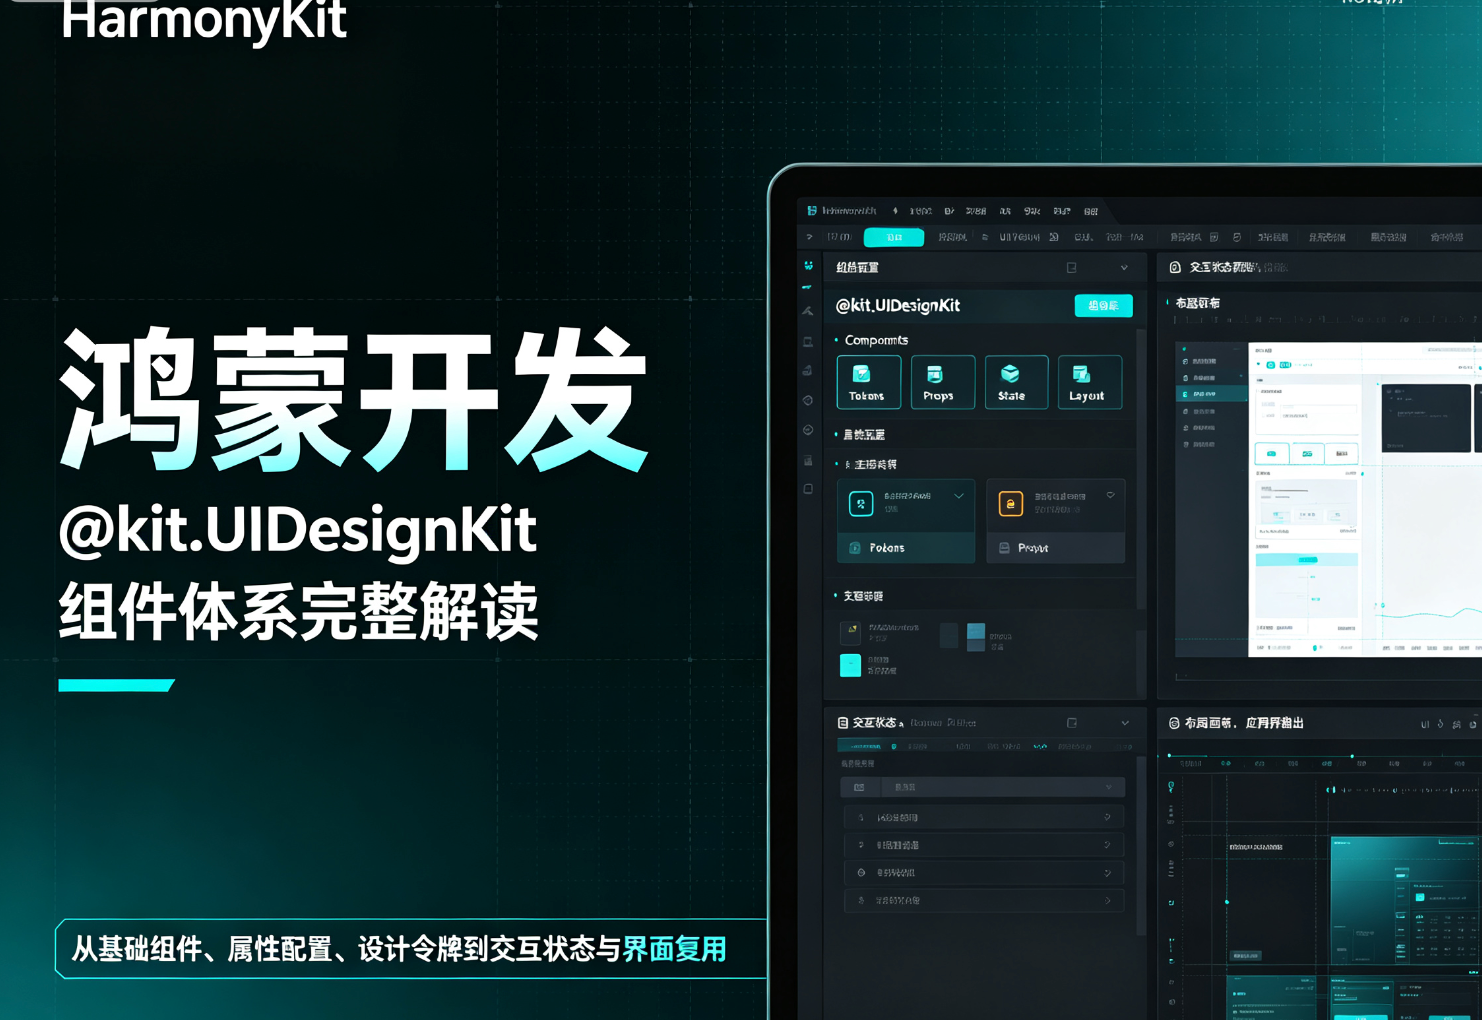
Task: Click the Compomnts section label
Action: pos(876,340)
